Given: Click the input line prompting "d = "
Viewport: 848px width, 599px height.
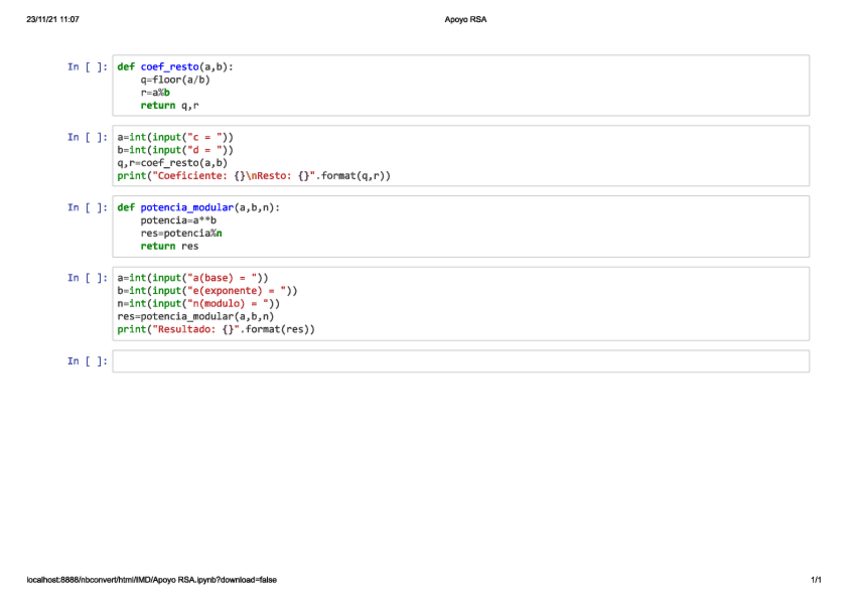Looking at the screenshot, I should click(175, 150).
